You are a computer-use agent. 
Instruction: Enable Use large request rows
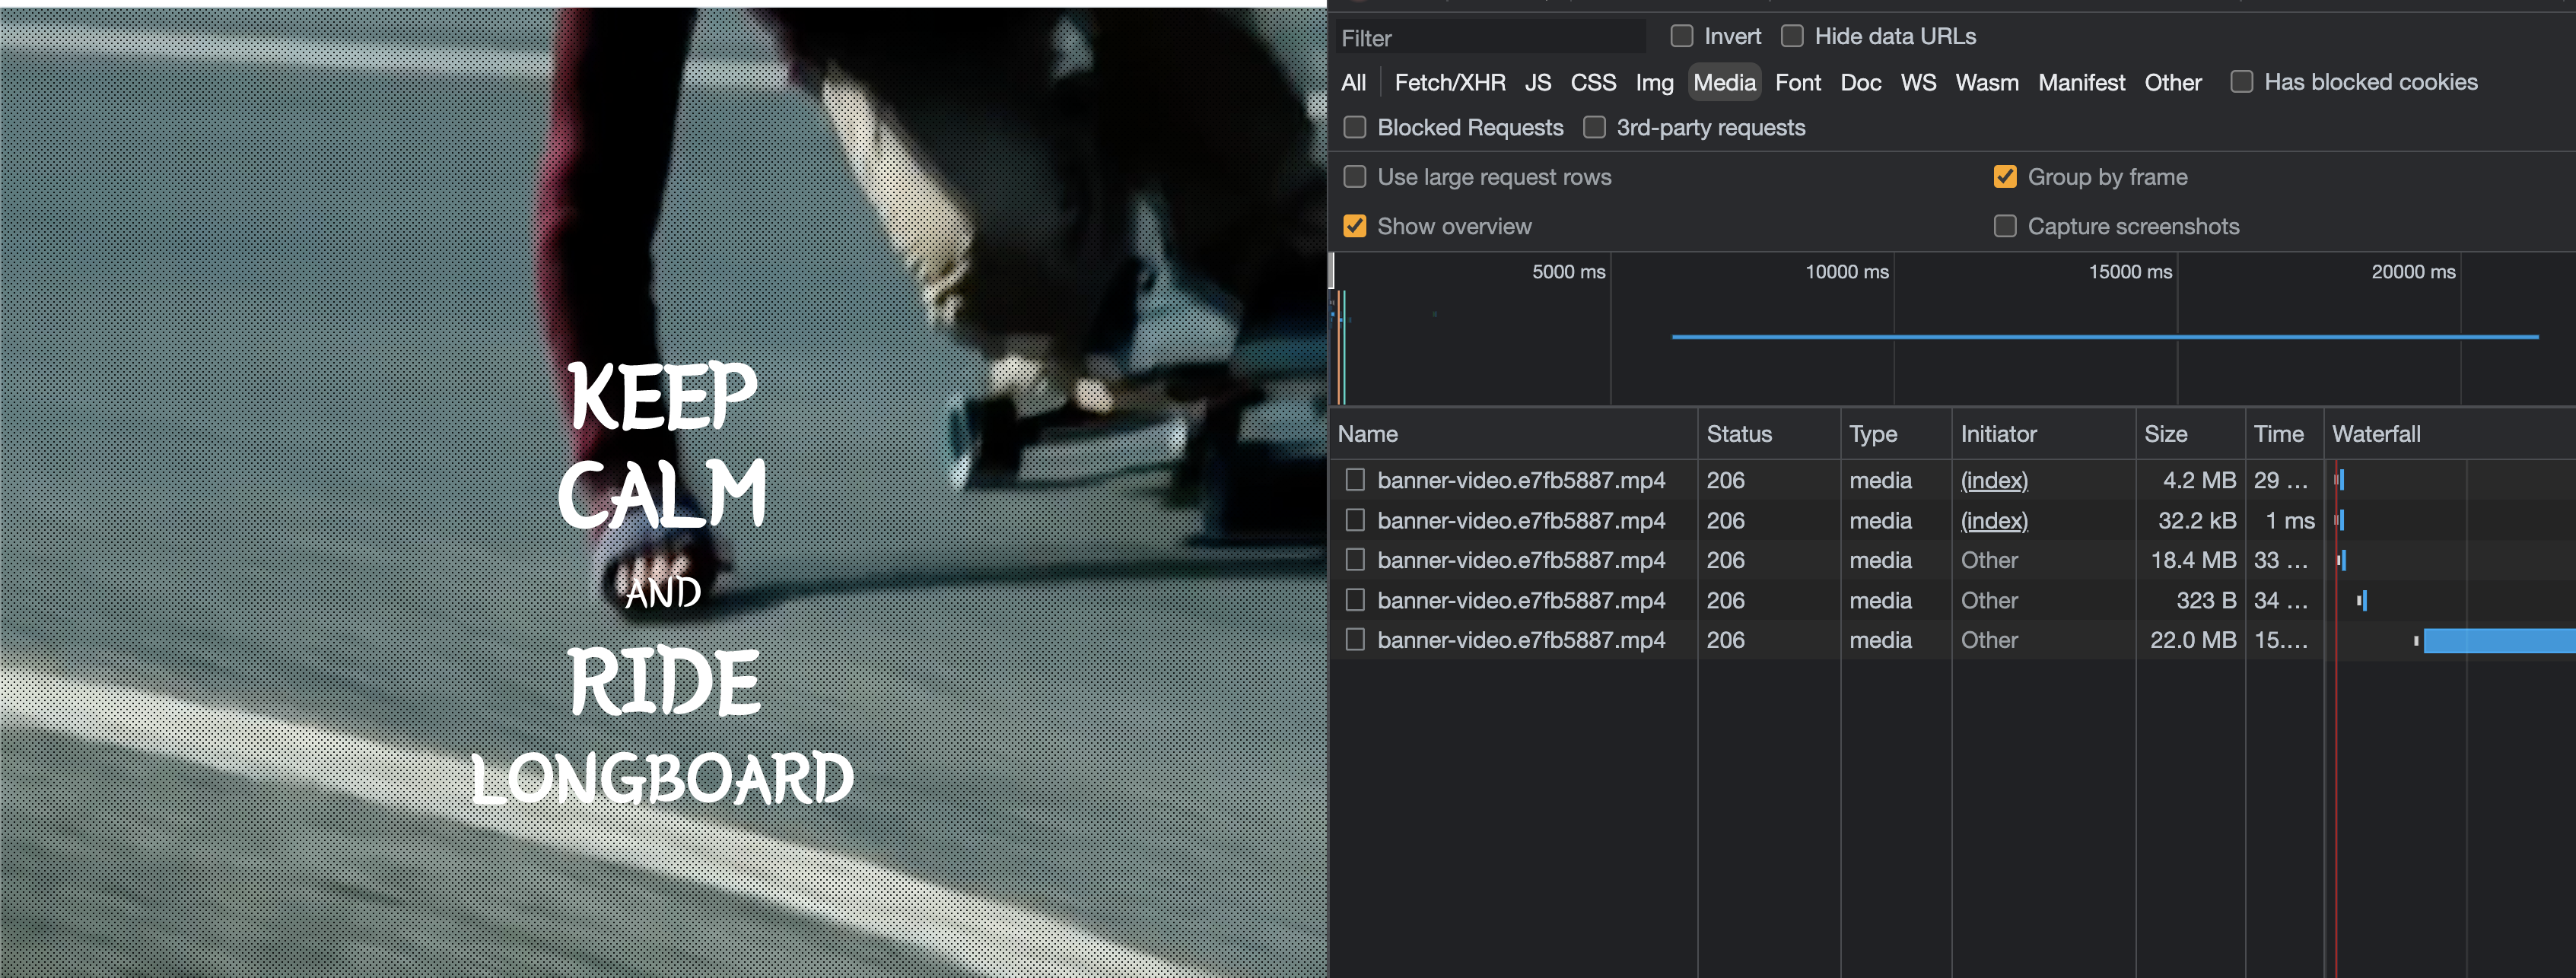point(1354,177)
